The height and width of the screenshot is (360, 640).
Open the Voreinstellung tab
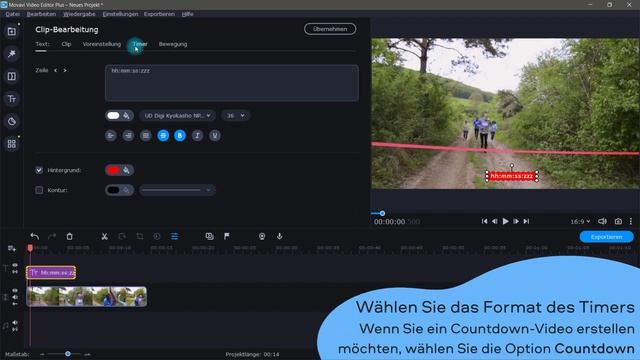click(x=102, y=44)
